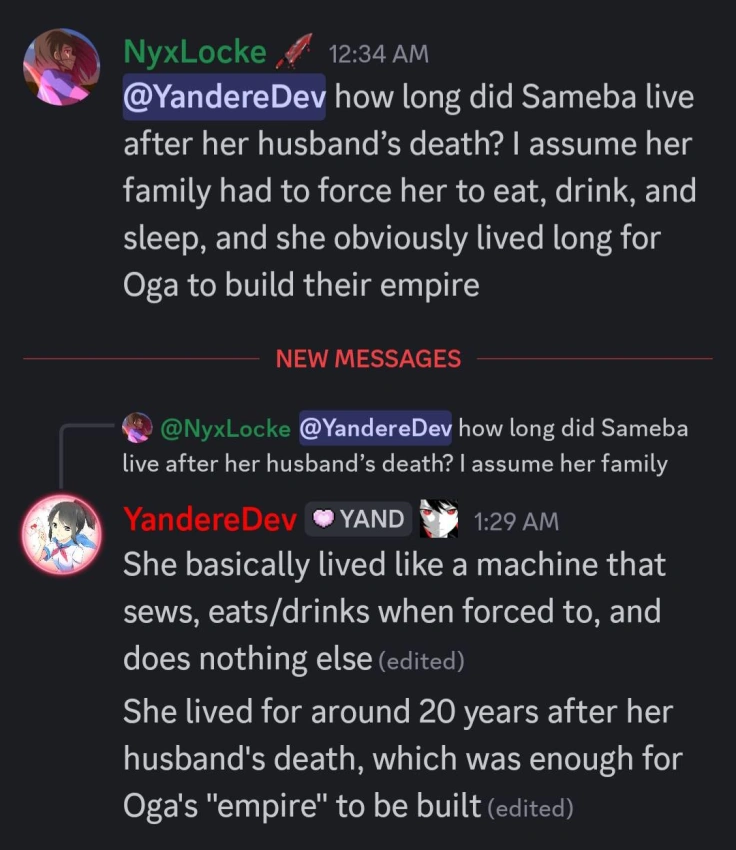Click the 1:29 AM timestamp

tap(516, 520)
